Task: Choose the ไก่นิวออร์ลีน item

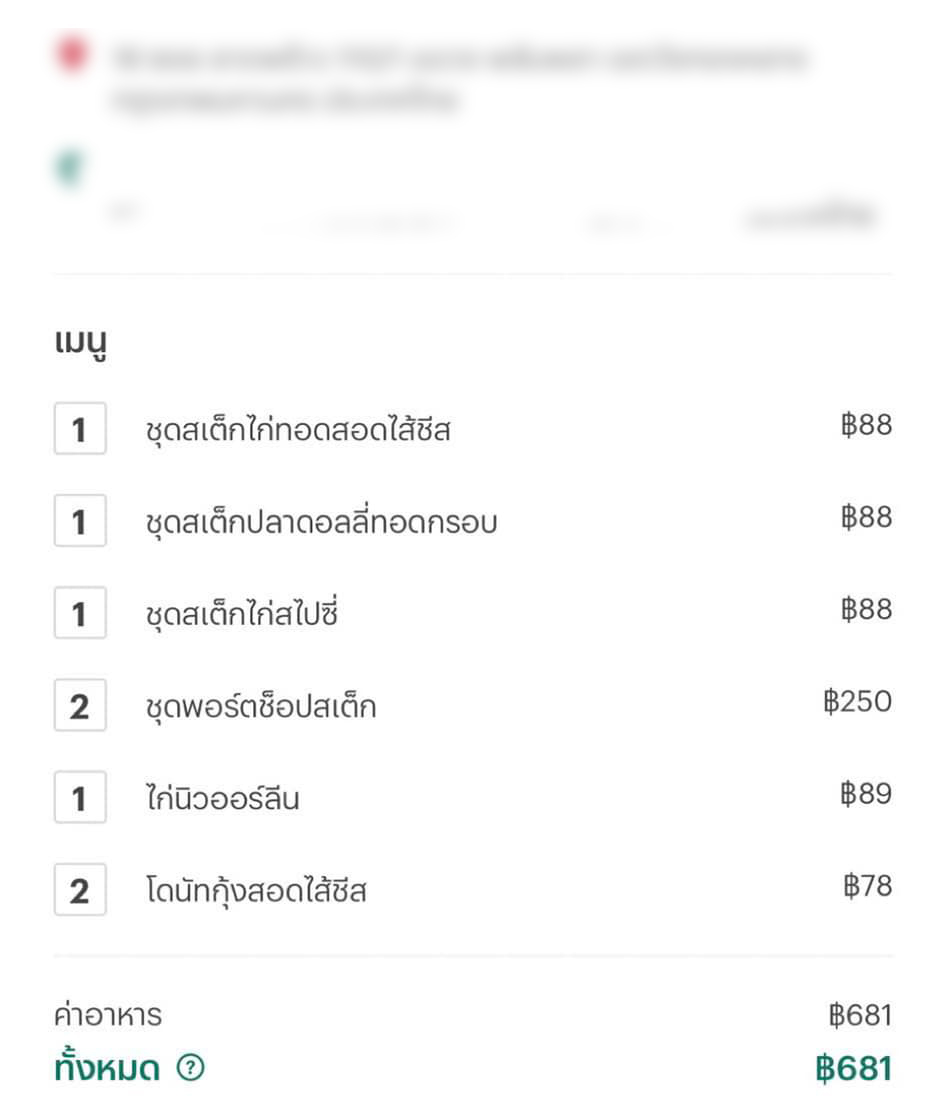Action: click(222, 799)
